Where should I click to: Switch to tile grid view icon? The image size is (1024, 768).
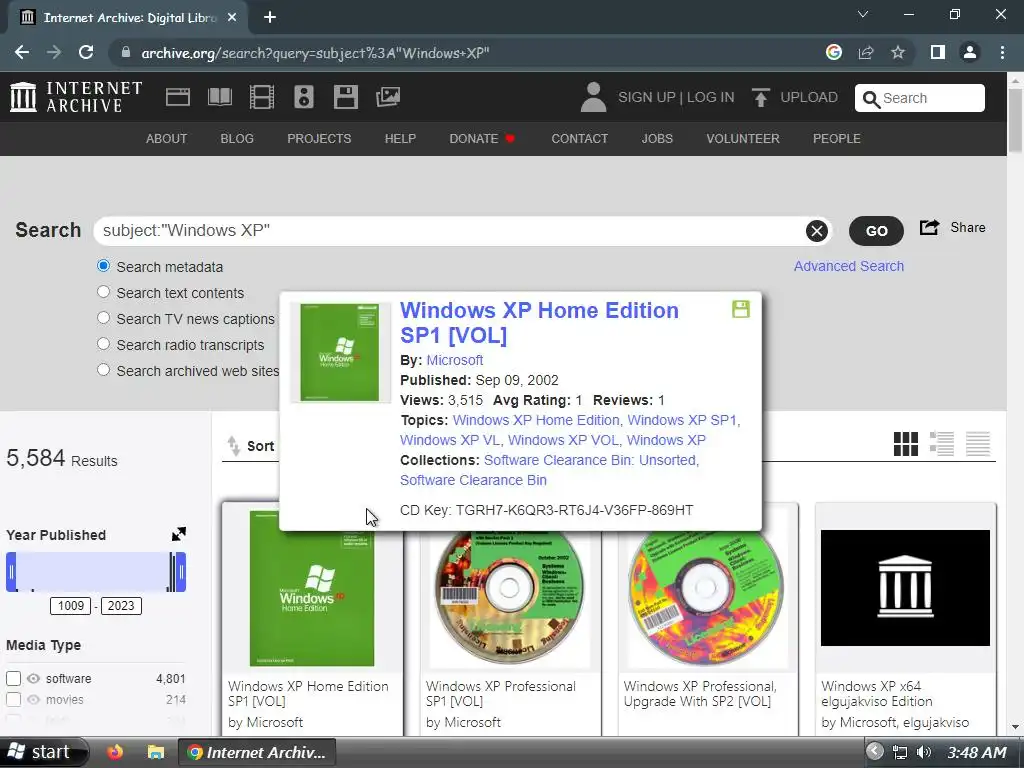click(906, 444)
